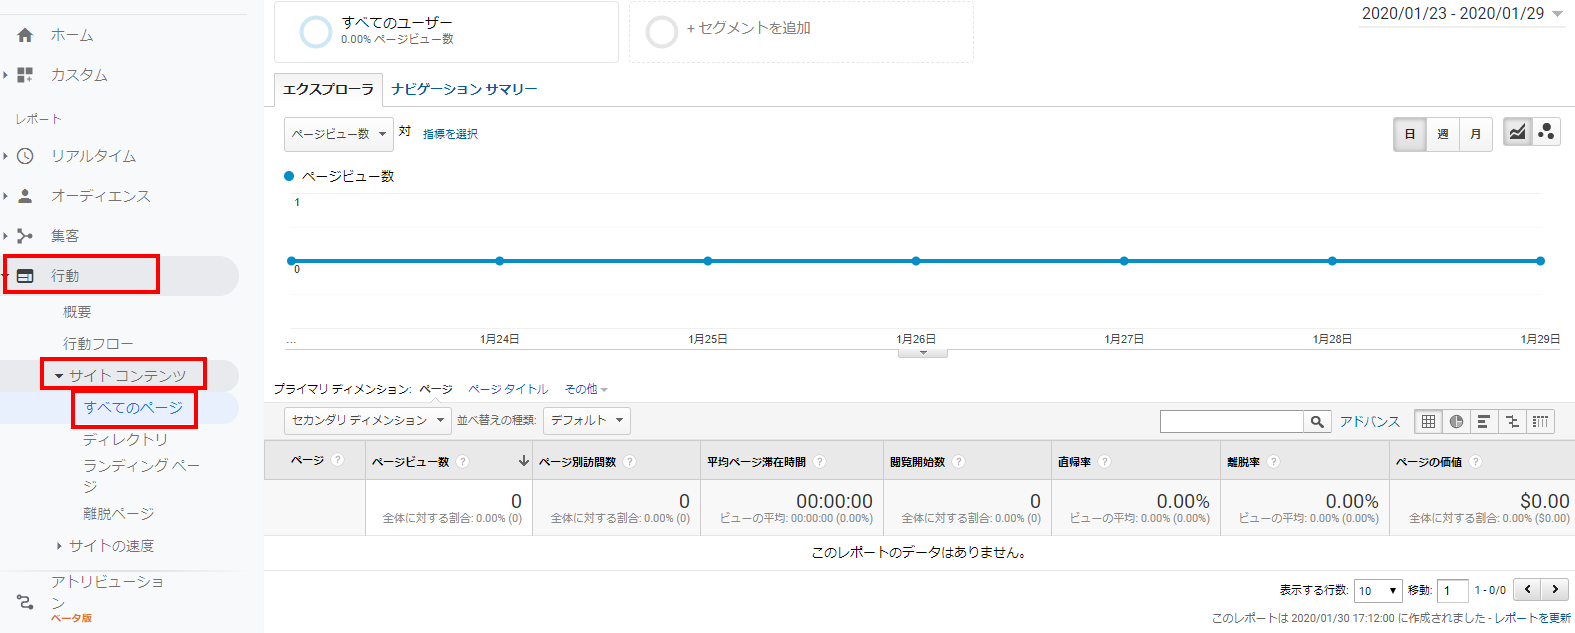Switch the chart to motion bubble view
1575x633 pixels.
(1546, 132)
